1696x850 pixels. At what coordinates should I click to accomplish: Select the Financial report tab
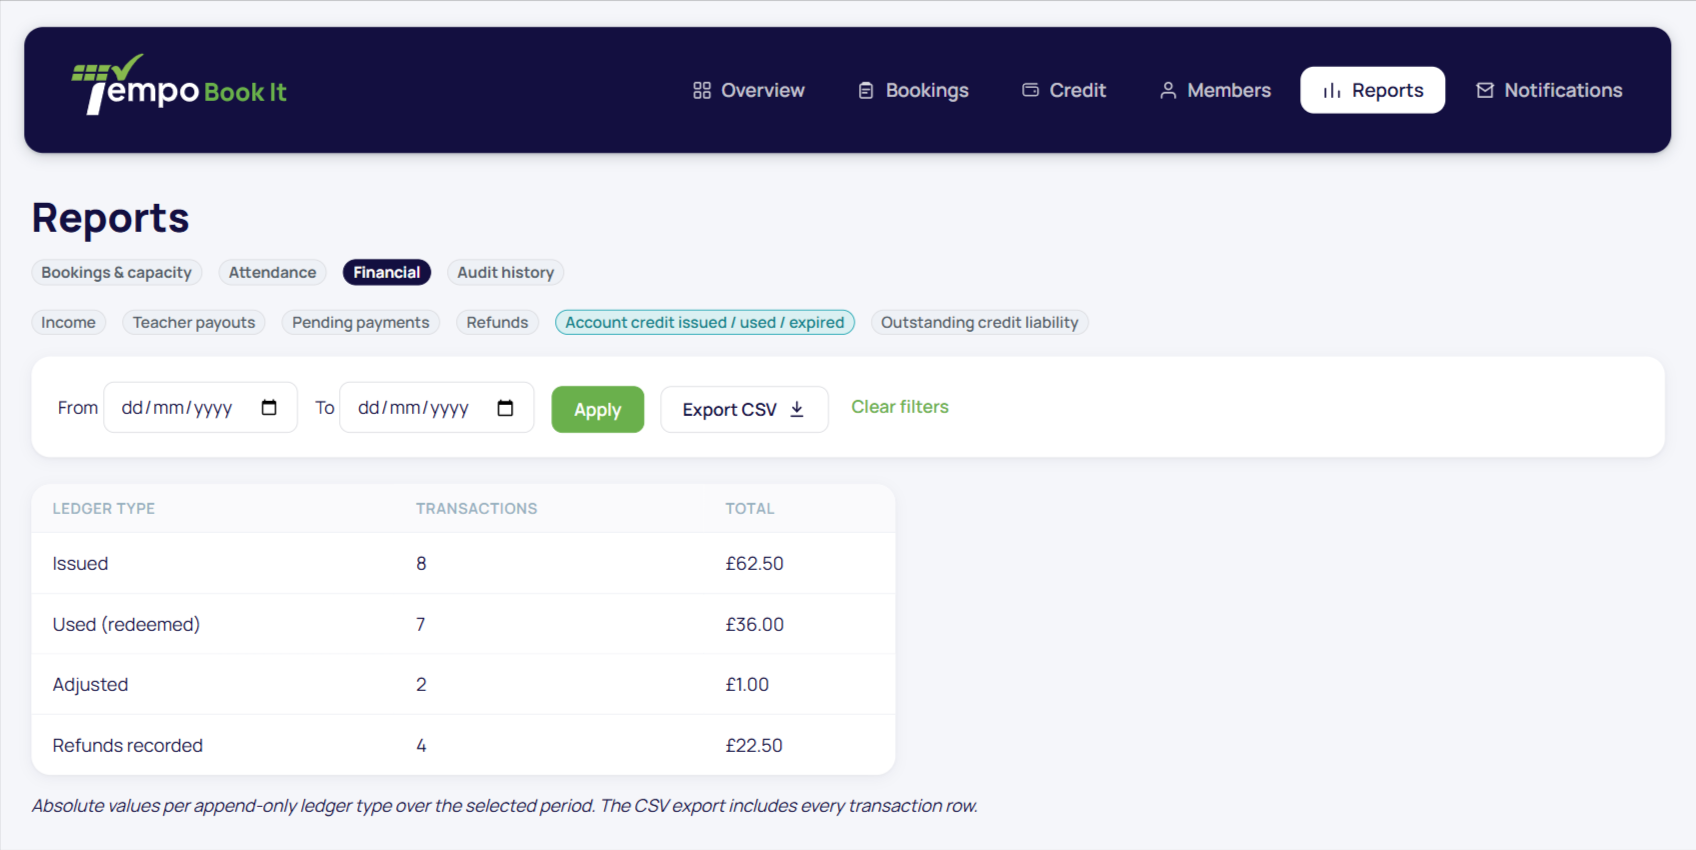coord(386,272)
